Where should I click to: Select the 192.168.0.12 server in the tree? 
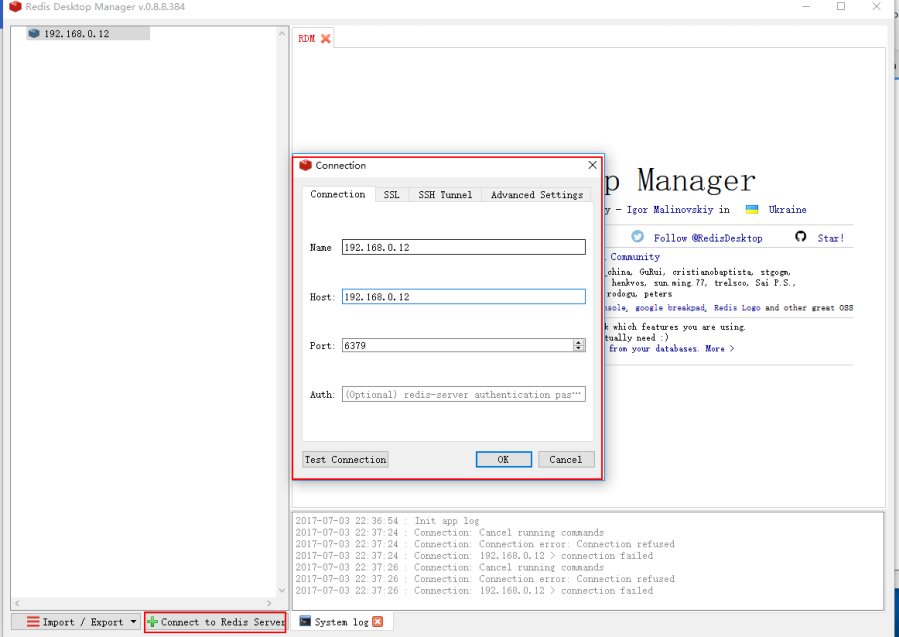coord(88,34)
